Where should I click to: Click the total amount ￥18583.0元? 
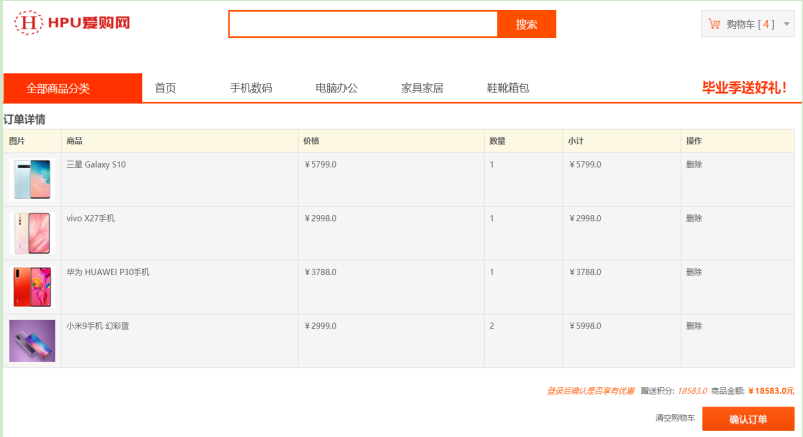click(x=771, y=391)
